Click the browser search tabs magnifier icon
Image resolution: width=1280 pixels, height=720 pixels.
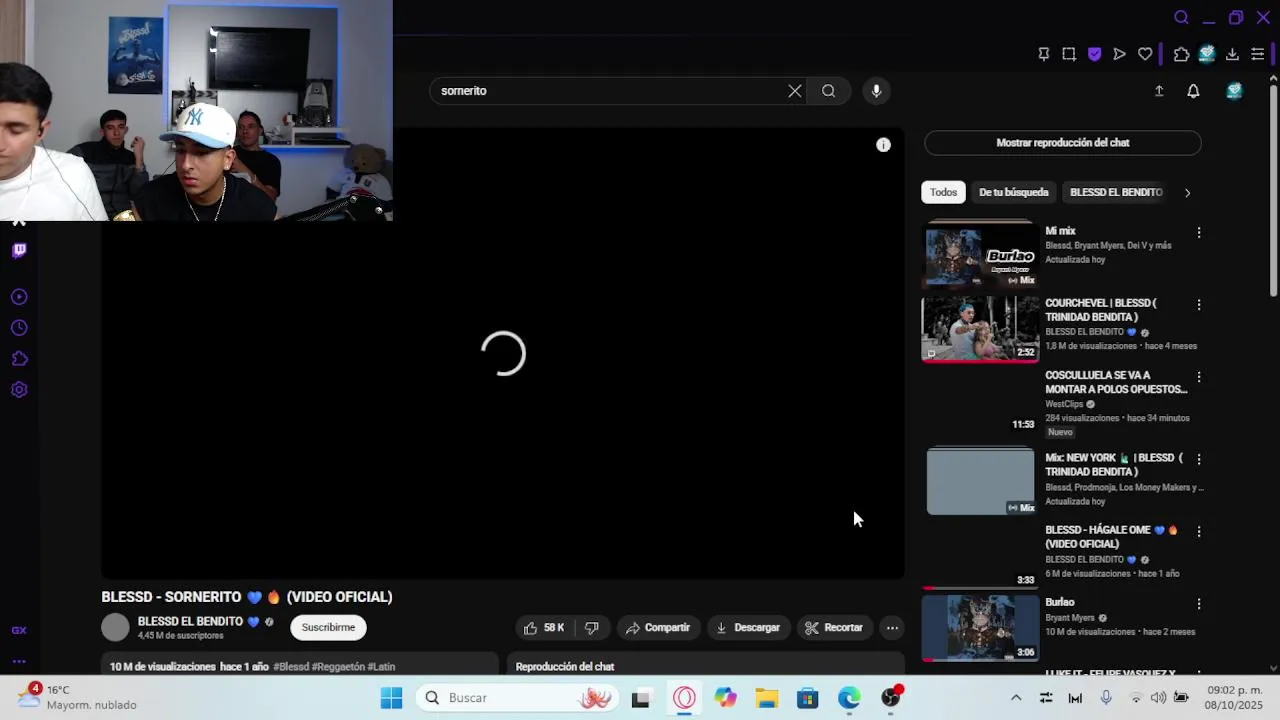pyautogui.click(x=1181, y=17)
